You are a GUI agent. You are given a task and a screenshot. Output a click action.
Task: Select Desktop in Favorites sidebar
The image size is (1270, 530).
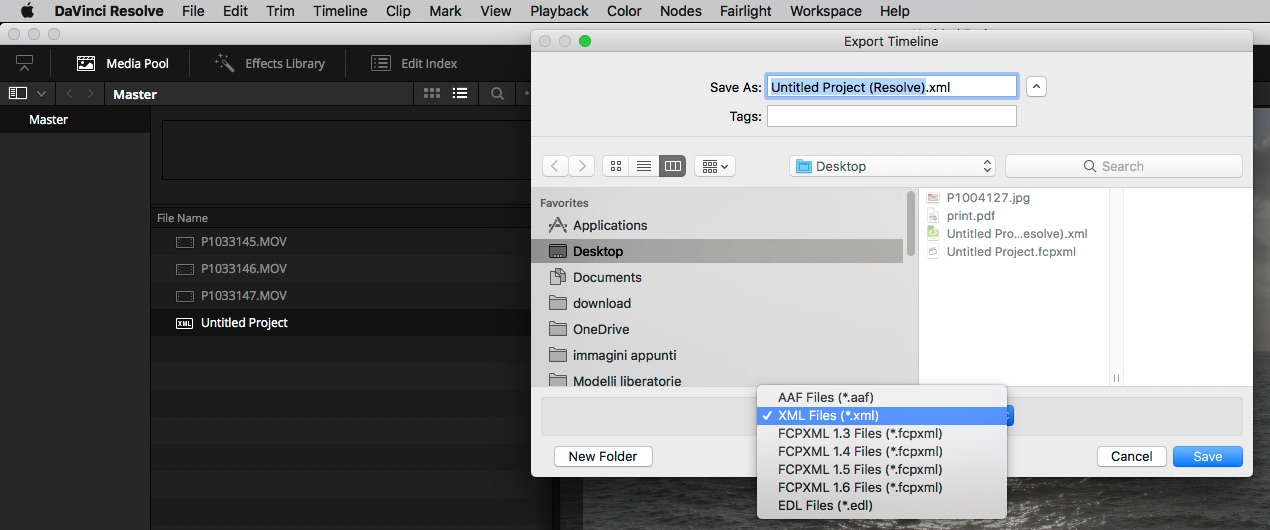[717, 251]
